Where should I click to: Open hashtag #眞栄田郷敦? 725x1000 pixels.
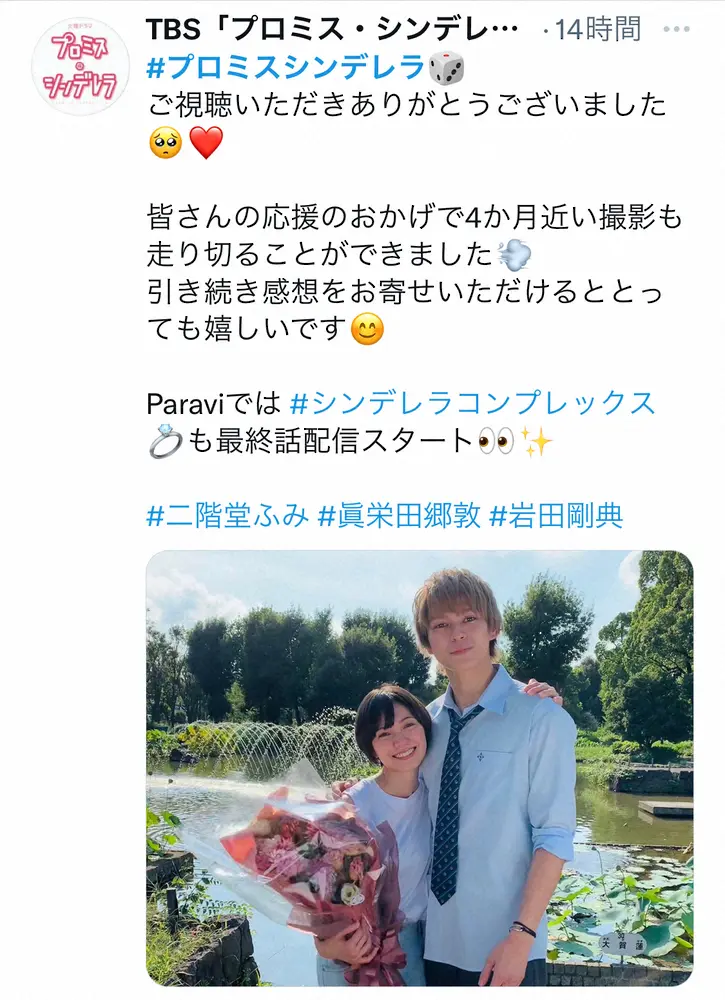tap(399, 516)
